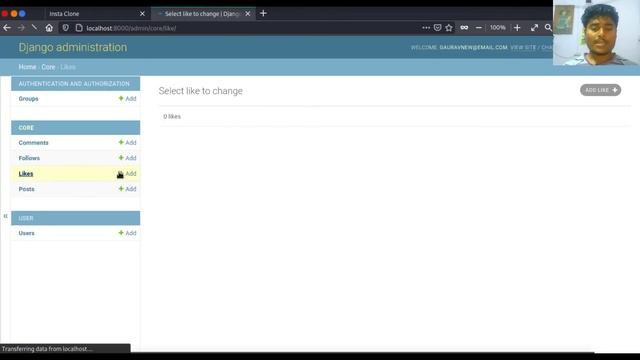The image size is (640, 360).
Task: Zoom out with the minus button
Action: [479, 28]
